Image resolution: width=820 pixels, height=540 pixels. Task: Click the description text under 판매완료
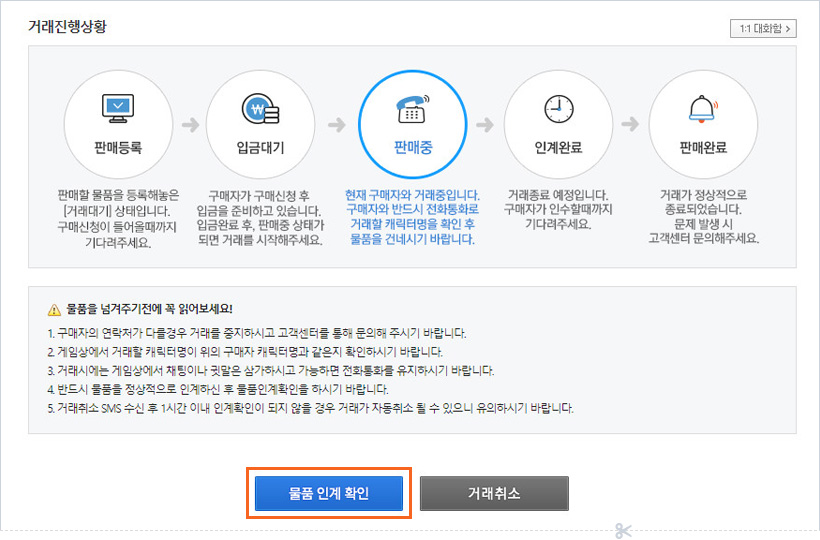(703, 217)
